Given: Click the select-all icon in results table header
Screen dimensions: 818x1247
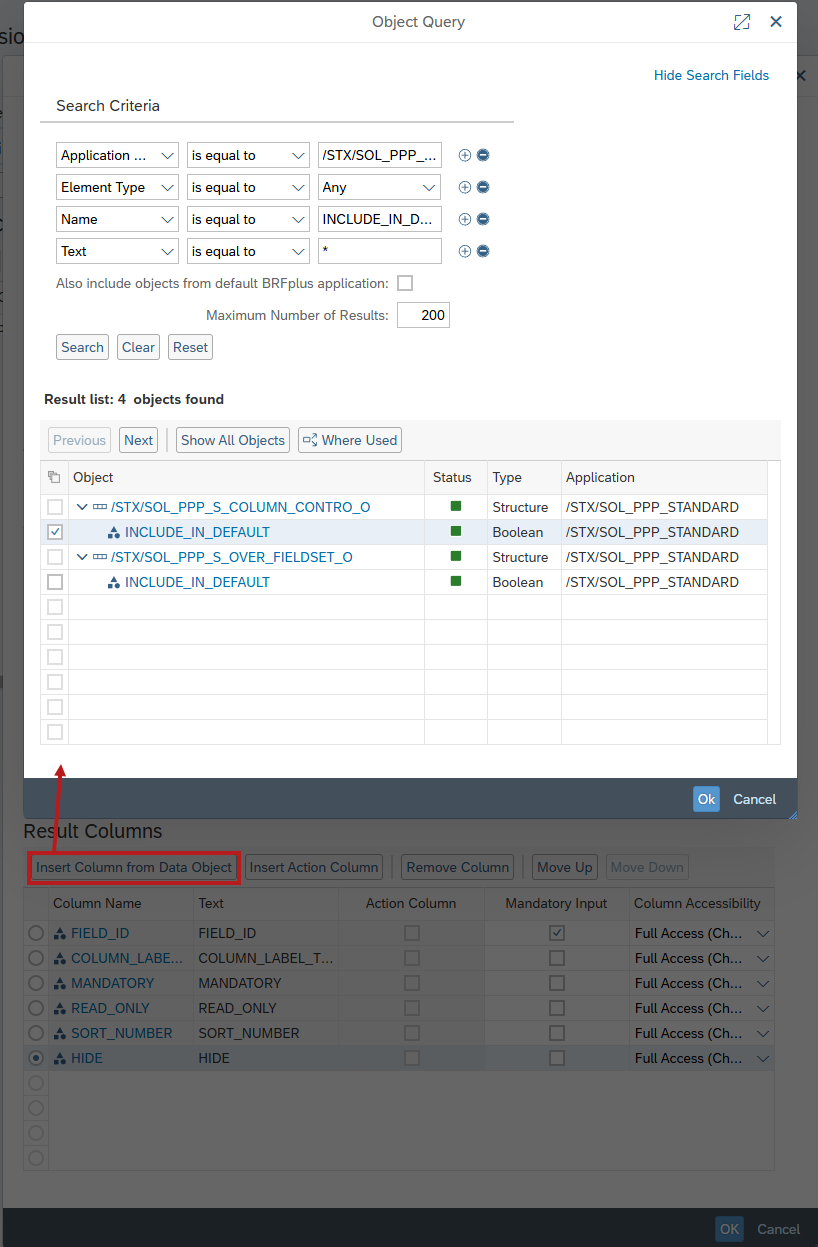Looking at the screenshot, I should (x=55, y=477).
